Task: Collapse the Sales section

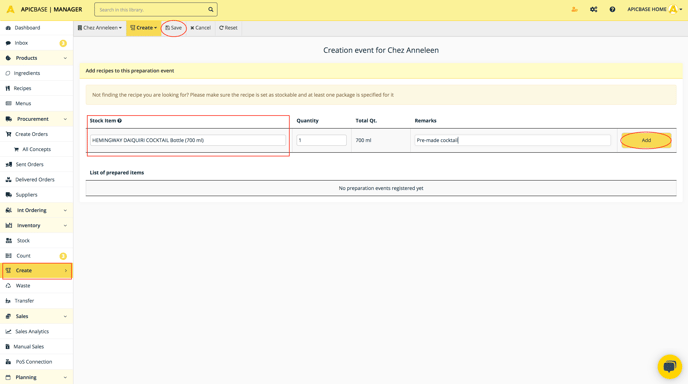Action: coord(65,316)
